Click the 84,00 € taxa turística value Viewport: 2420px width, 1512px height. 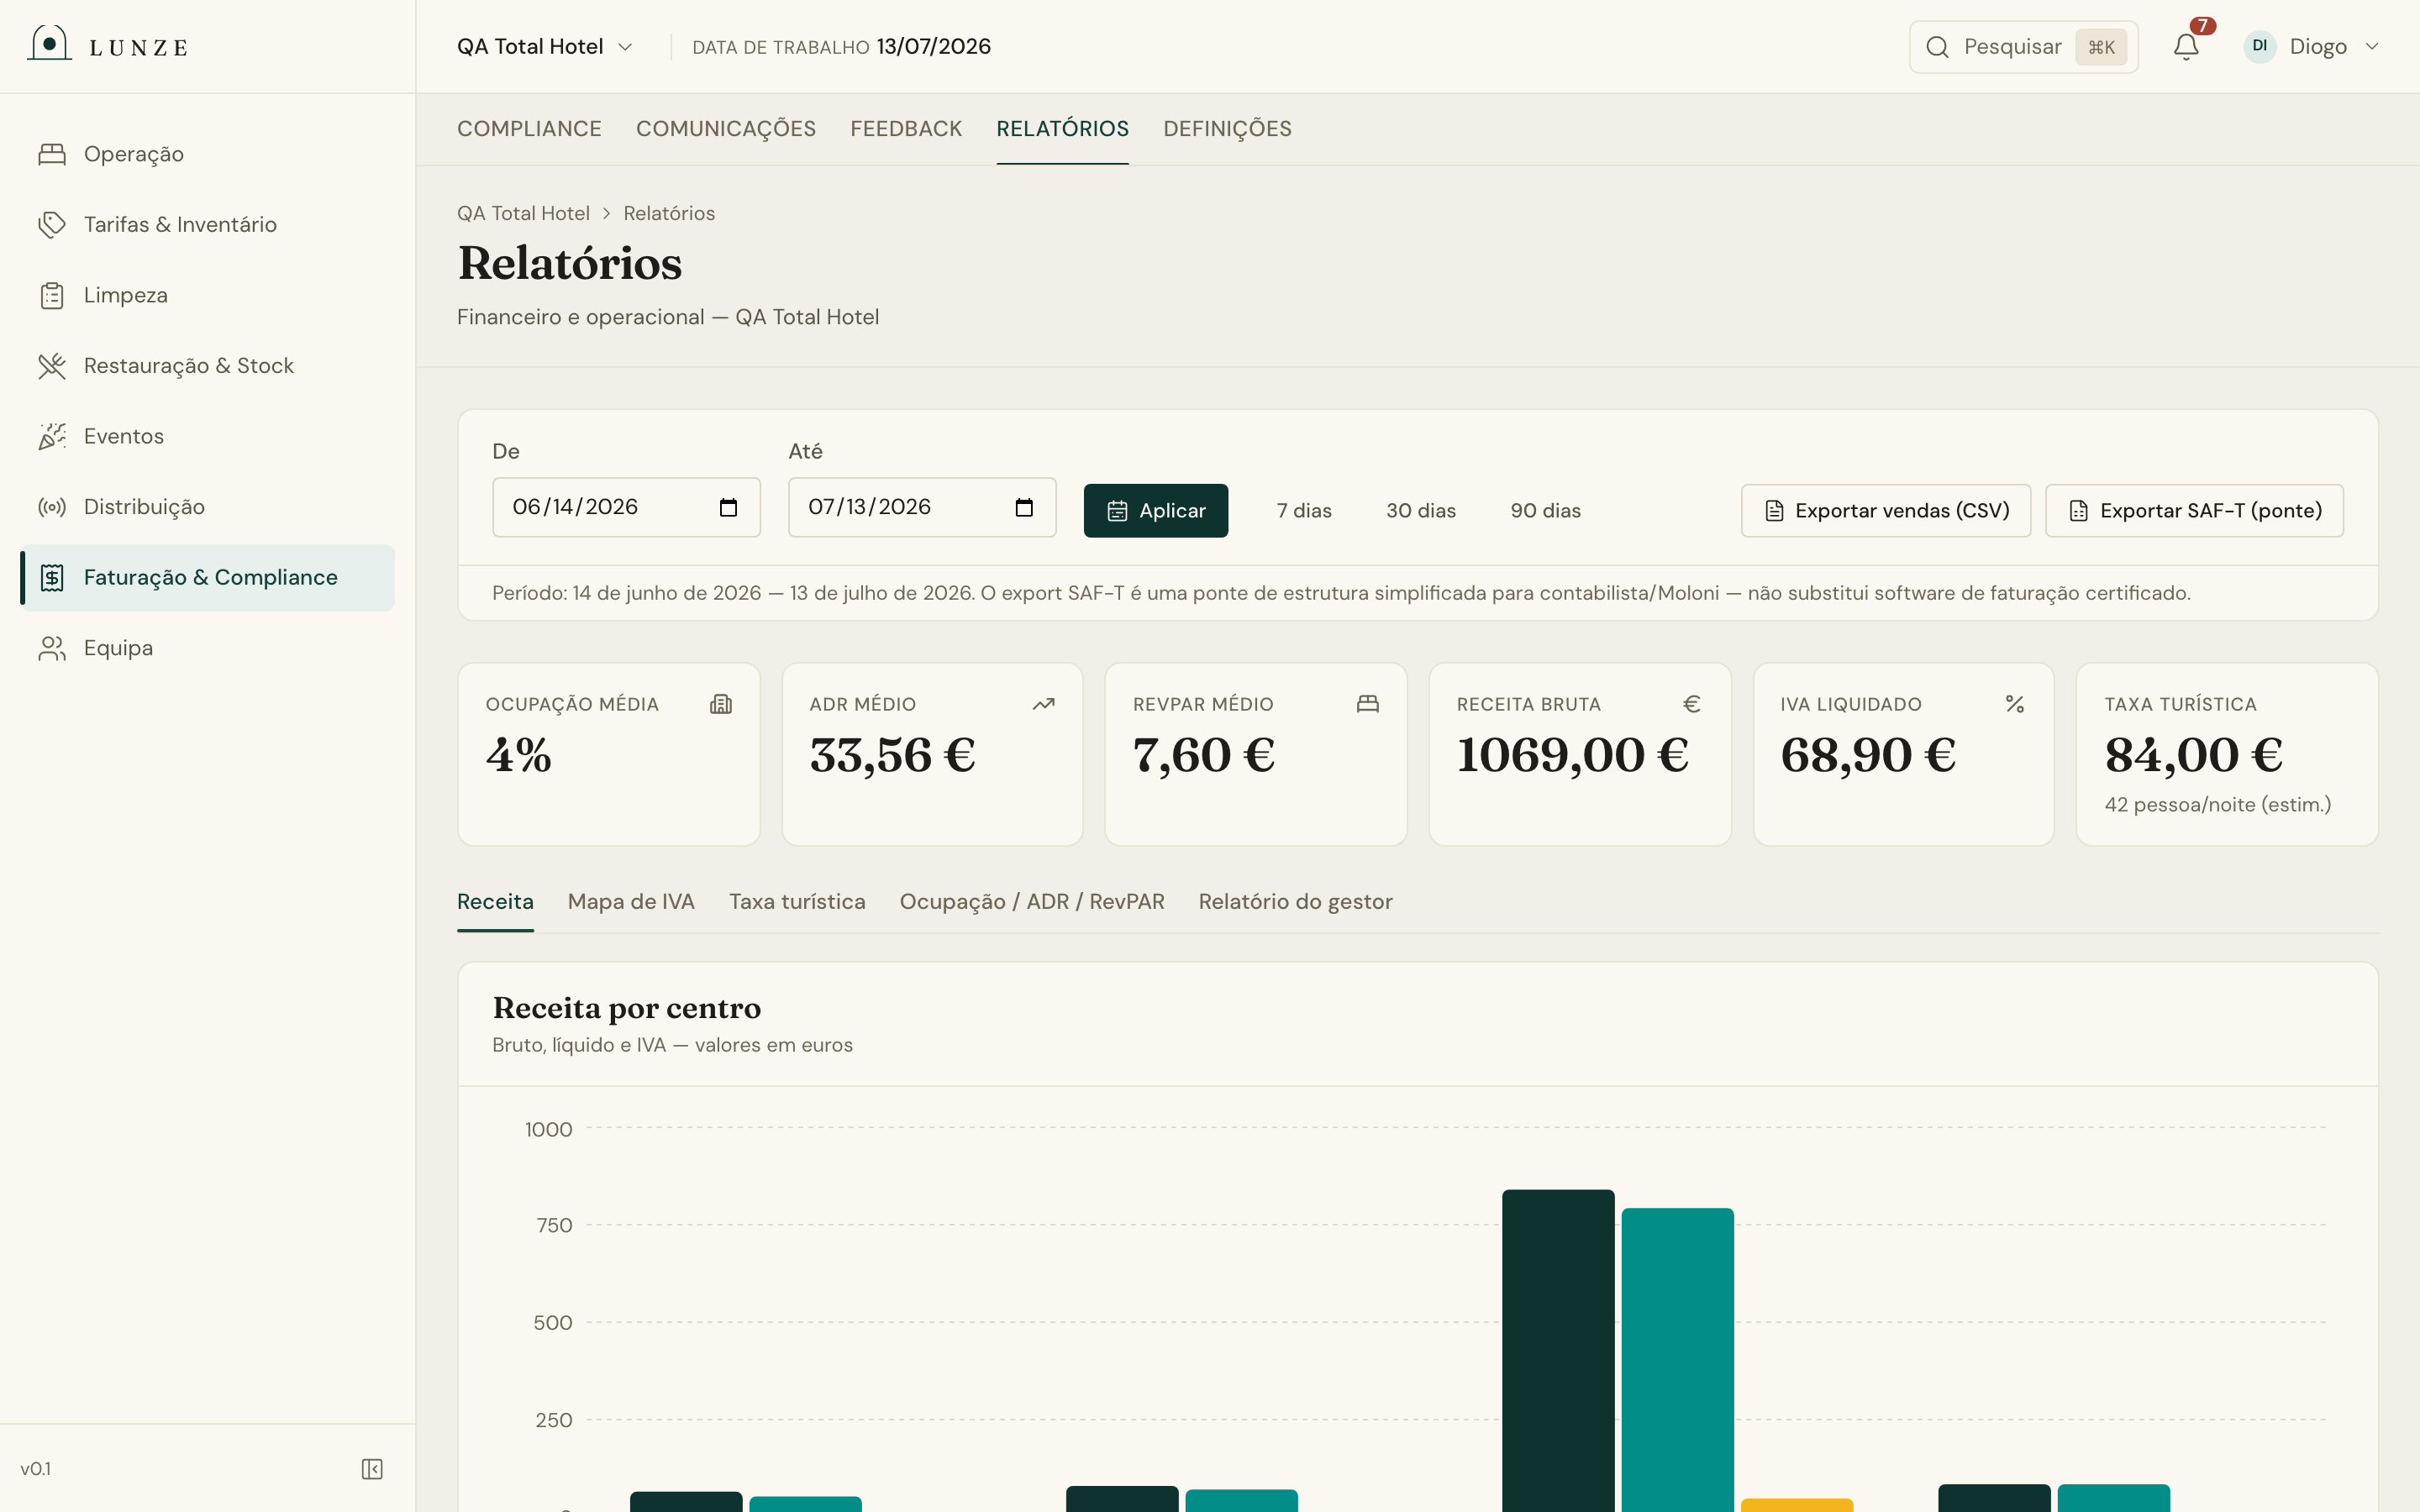tap(2193, 755)
